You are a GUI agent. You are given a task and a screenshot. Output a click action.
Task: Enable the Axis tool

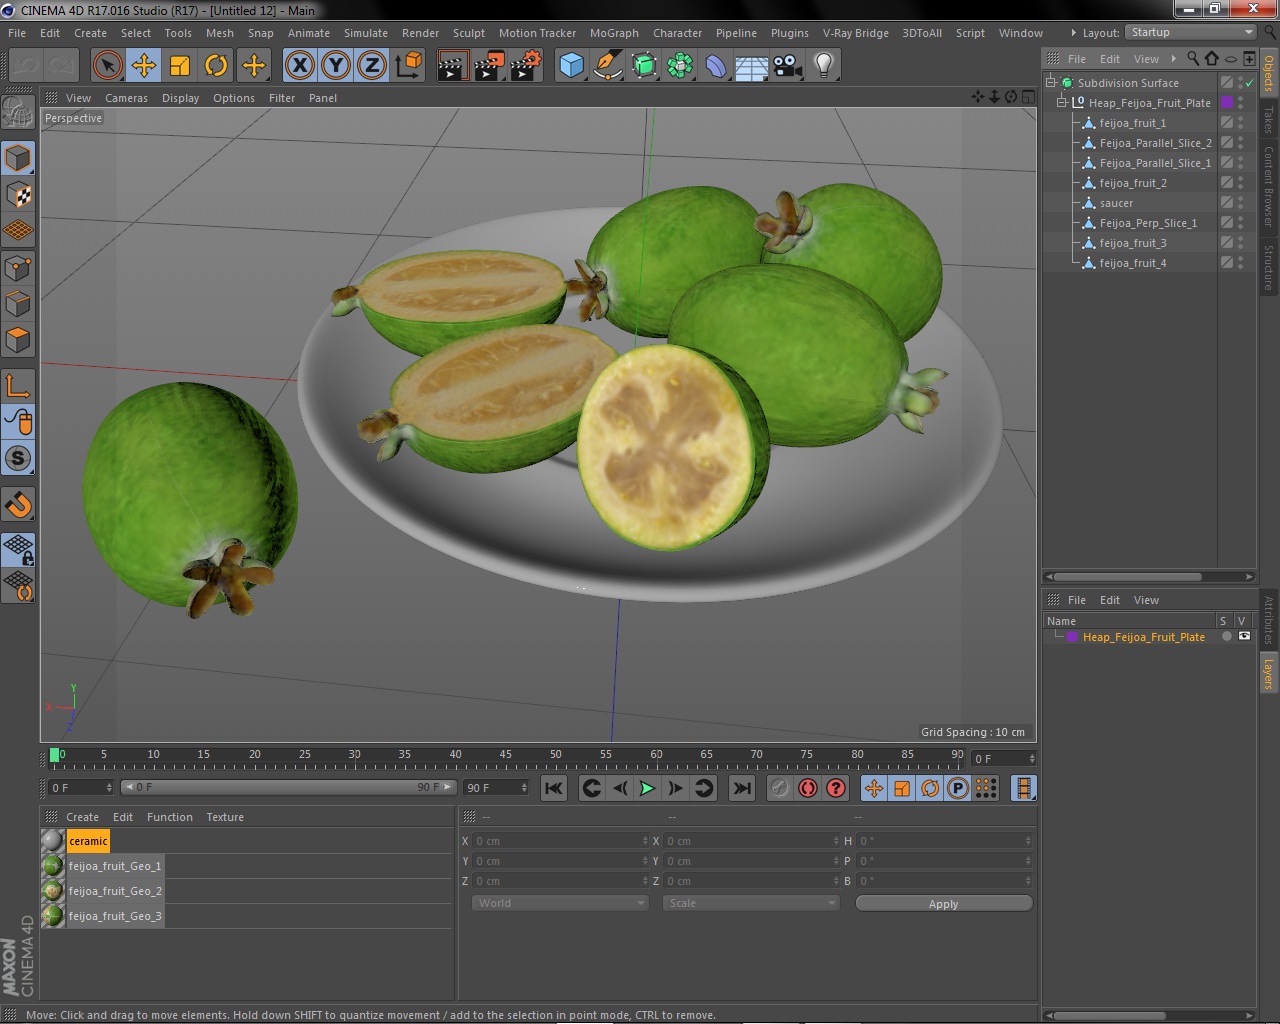click(18, 385)
